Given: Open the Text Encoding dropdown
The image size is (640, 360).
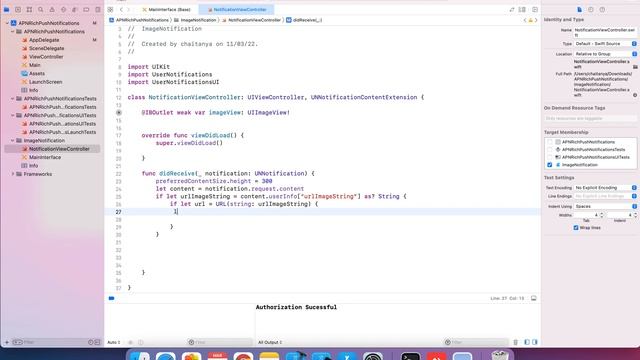Looking at the screenshot, I should click(x=605, y=188).
